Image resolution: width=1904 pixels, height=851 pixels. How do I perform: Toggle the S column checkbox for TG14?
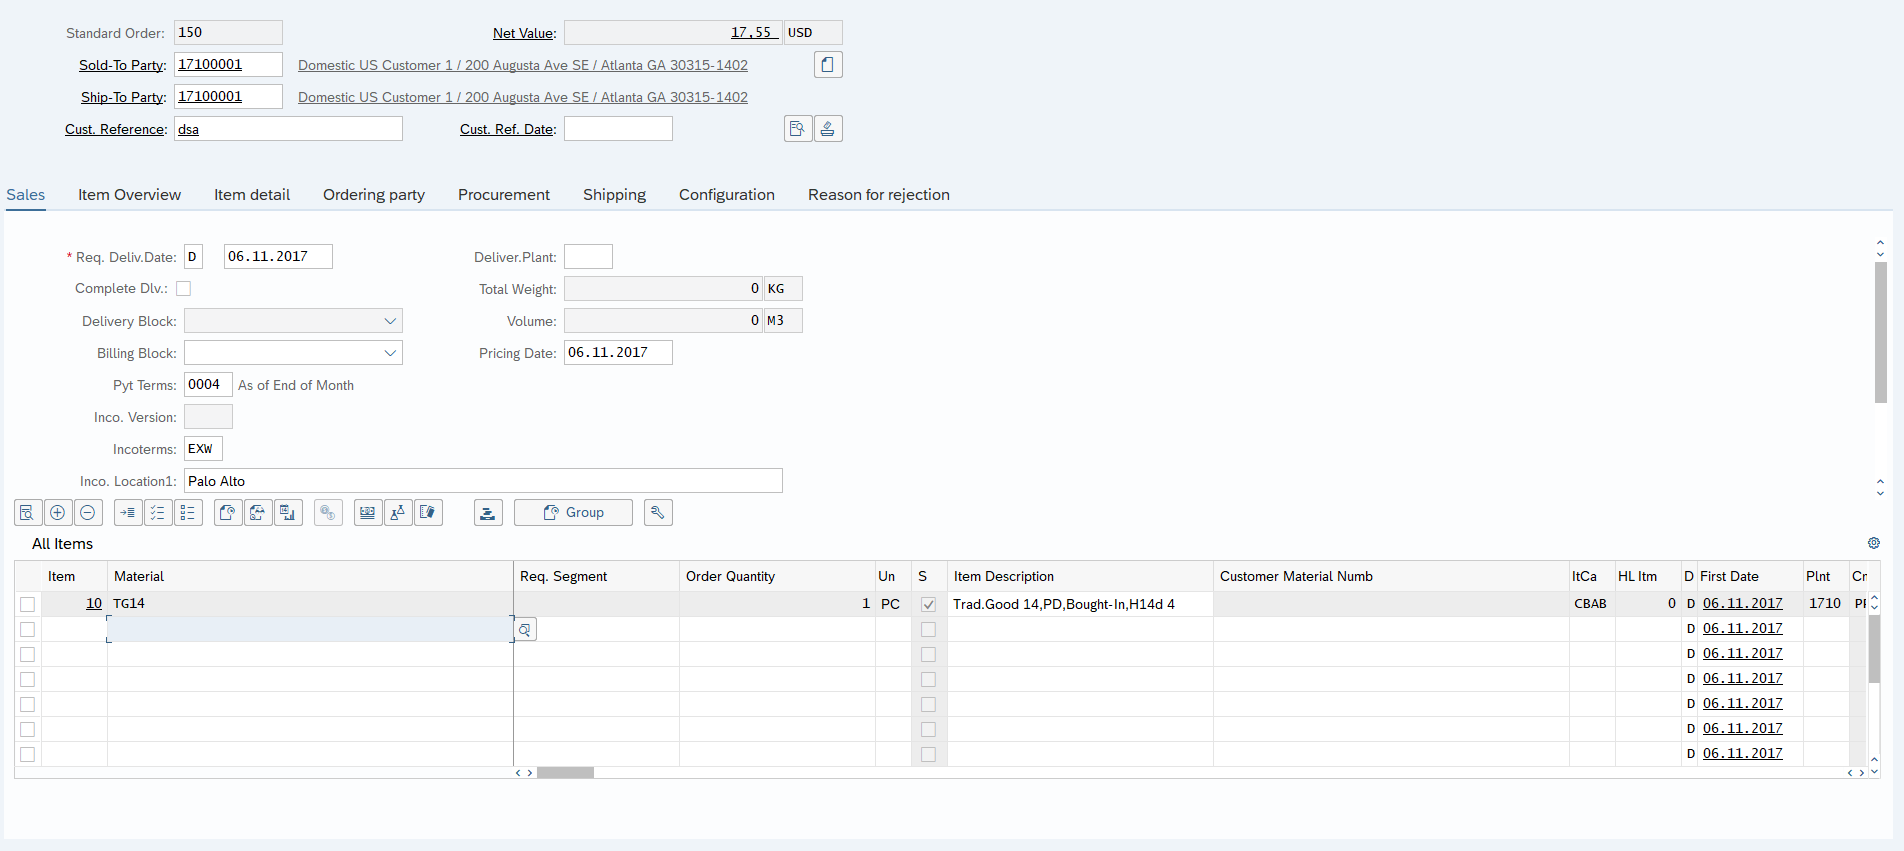[928, 604]
